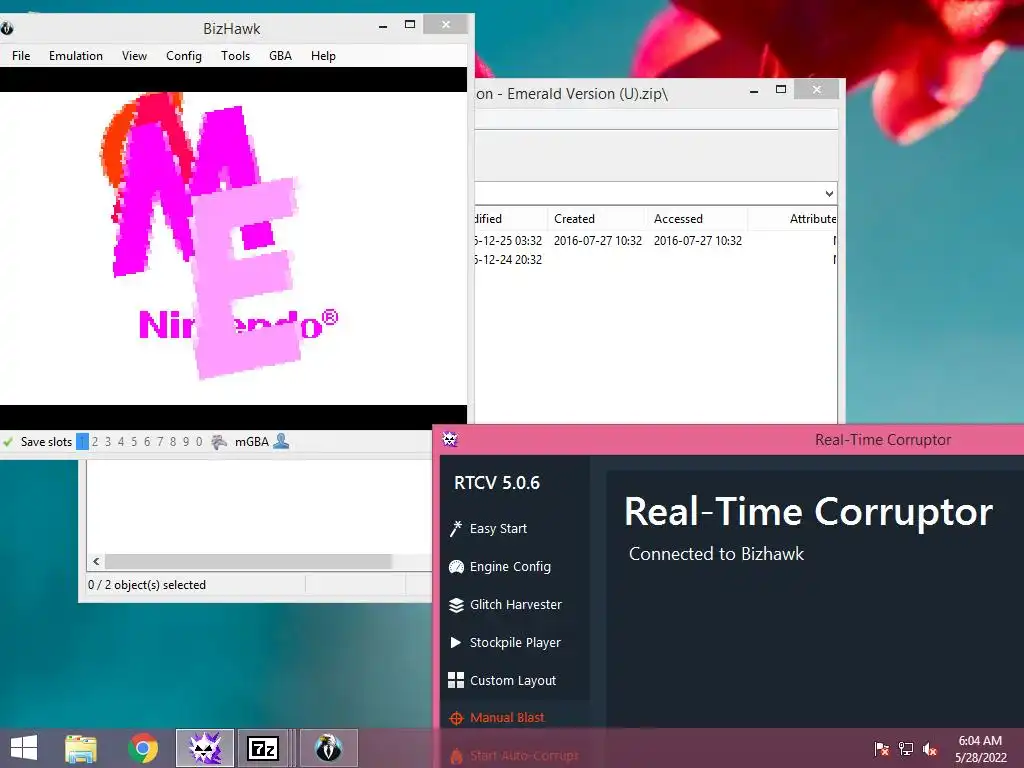Open network status icon in system tray

click(x=906, y=748)
